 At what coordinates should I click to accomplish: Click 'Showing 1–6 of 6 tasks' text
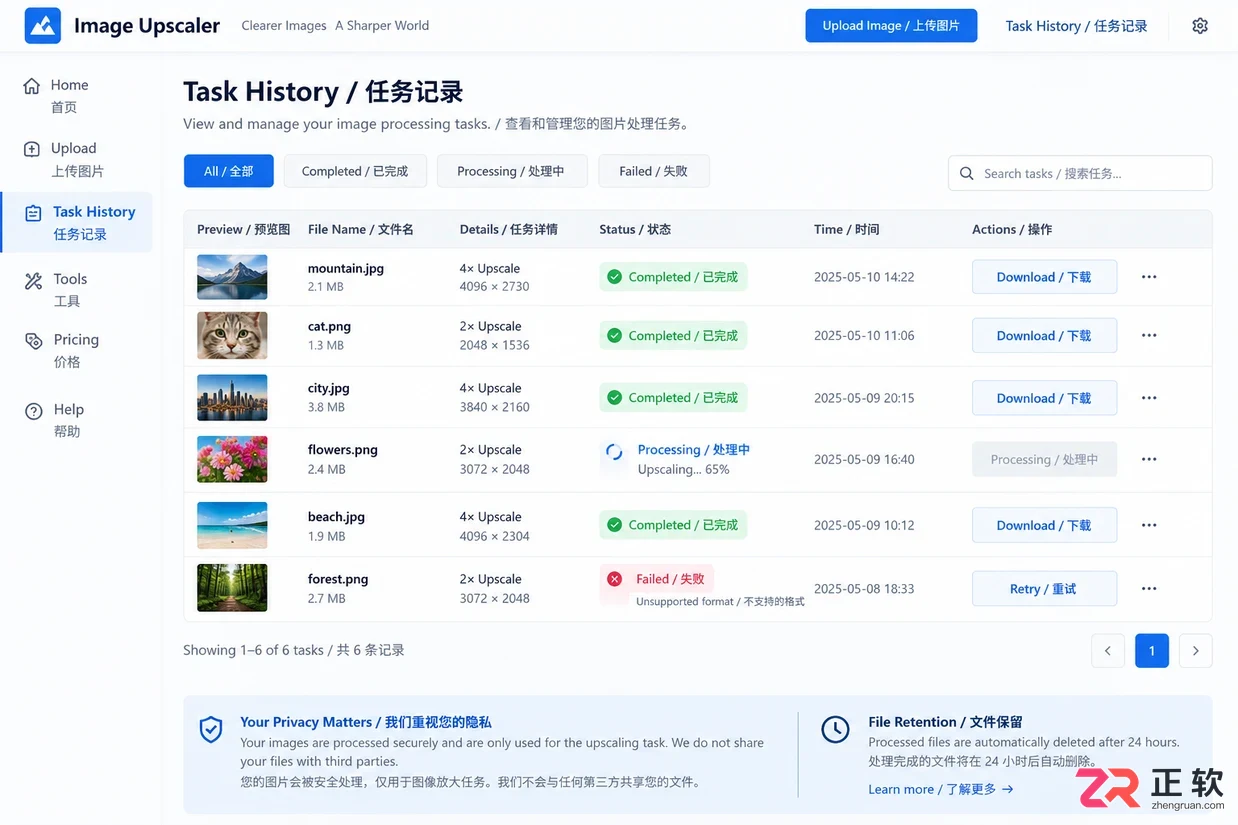pos(294,650)
